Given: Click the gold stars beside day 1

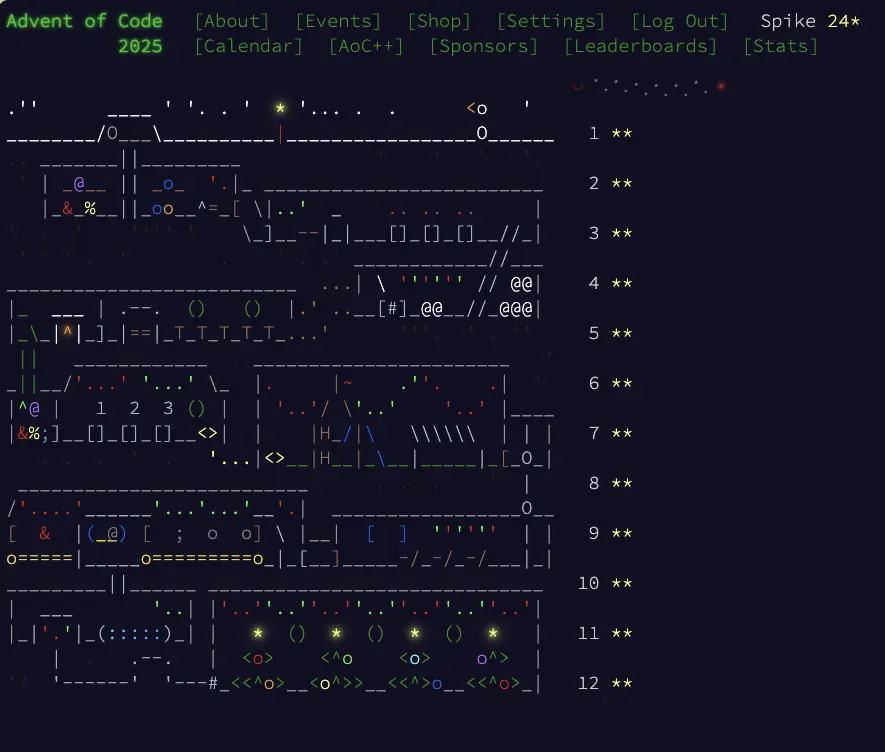Looking at the screenshot, I should point(621,134).
